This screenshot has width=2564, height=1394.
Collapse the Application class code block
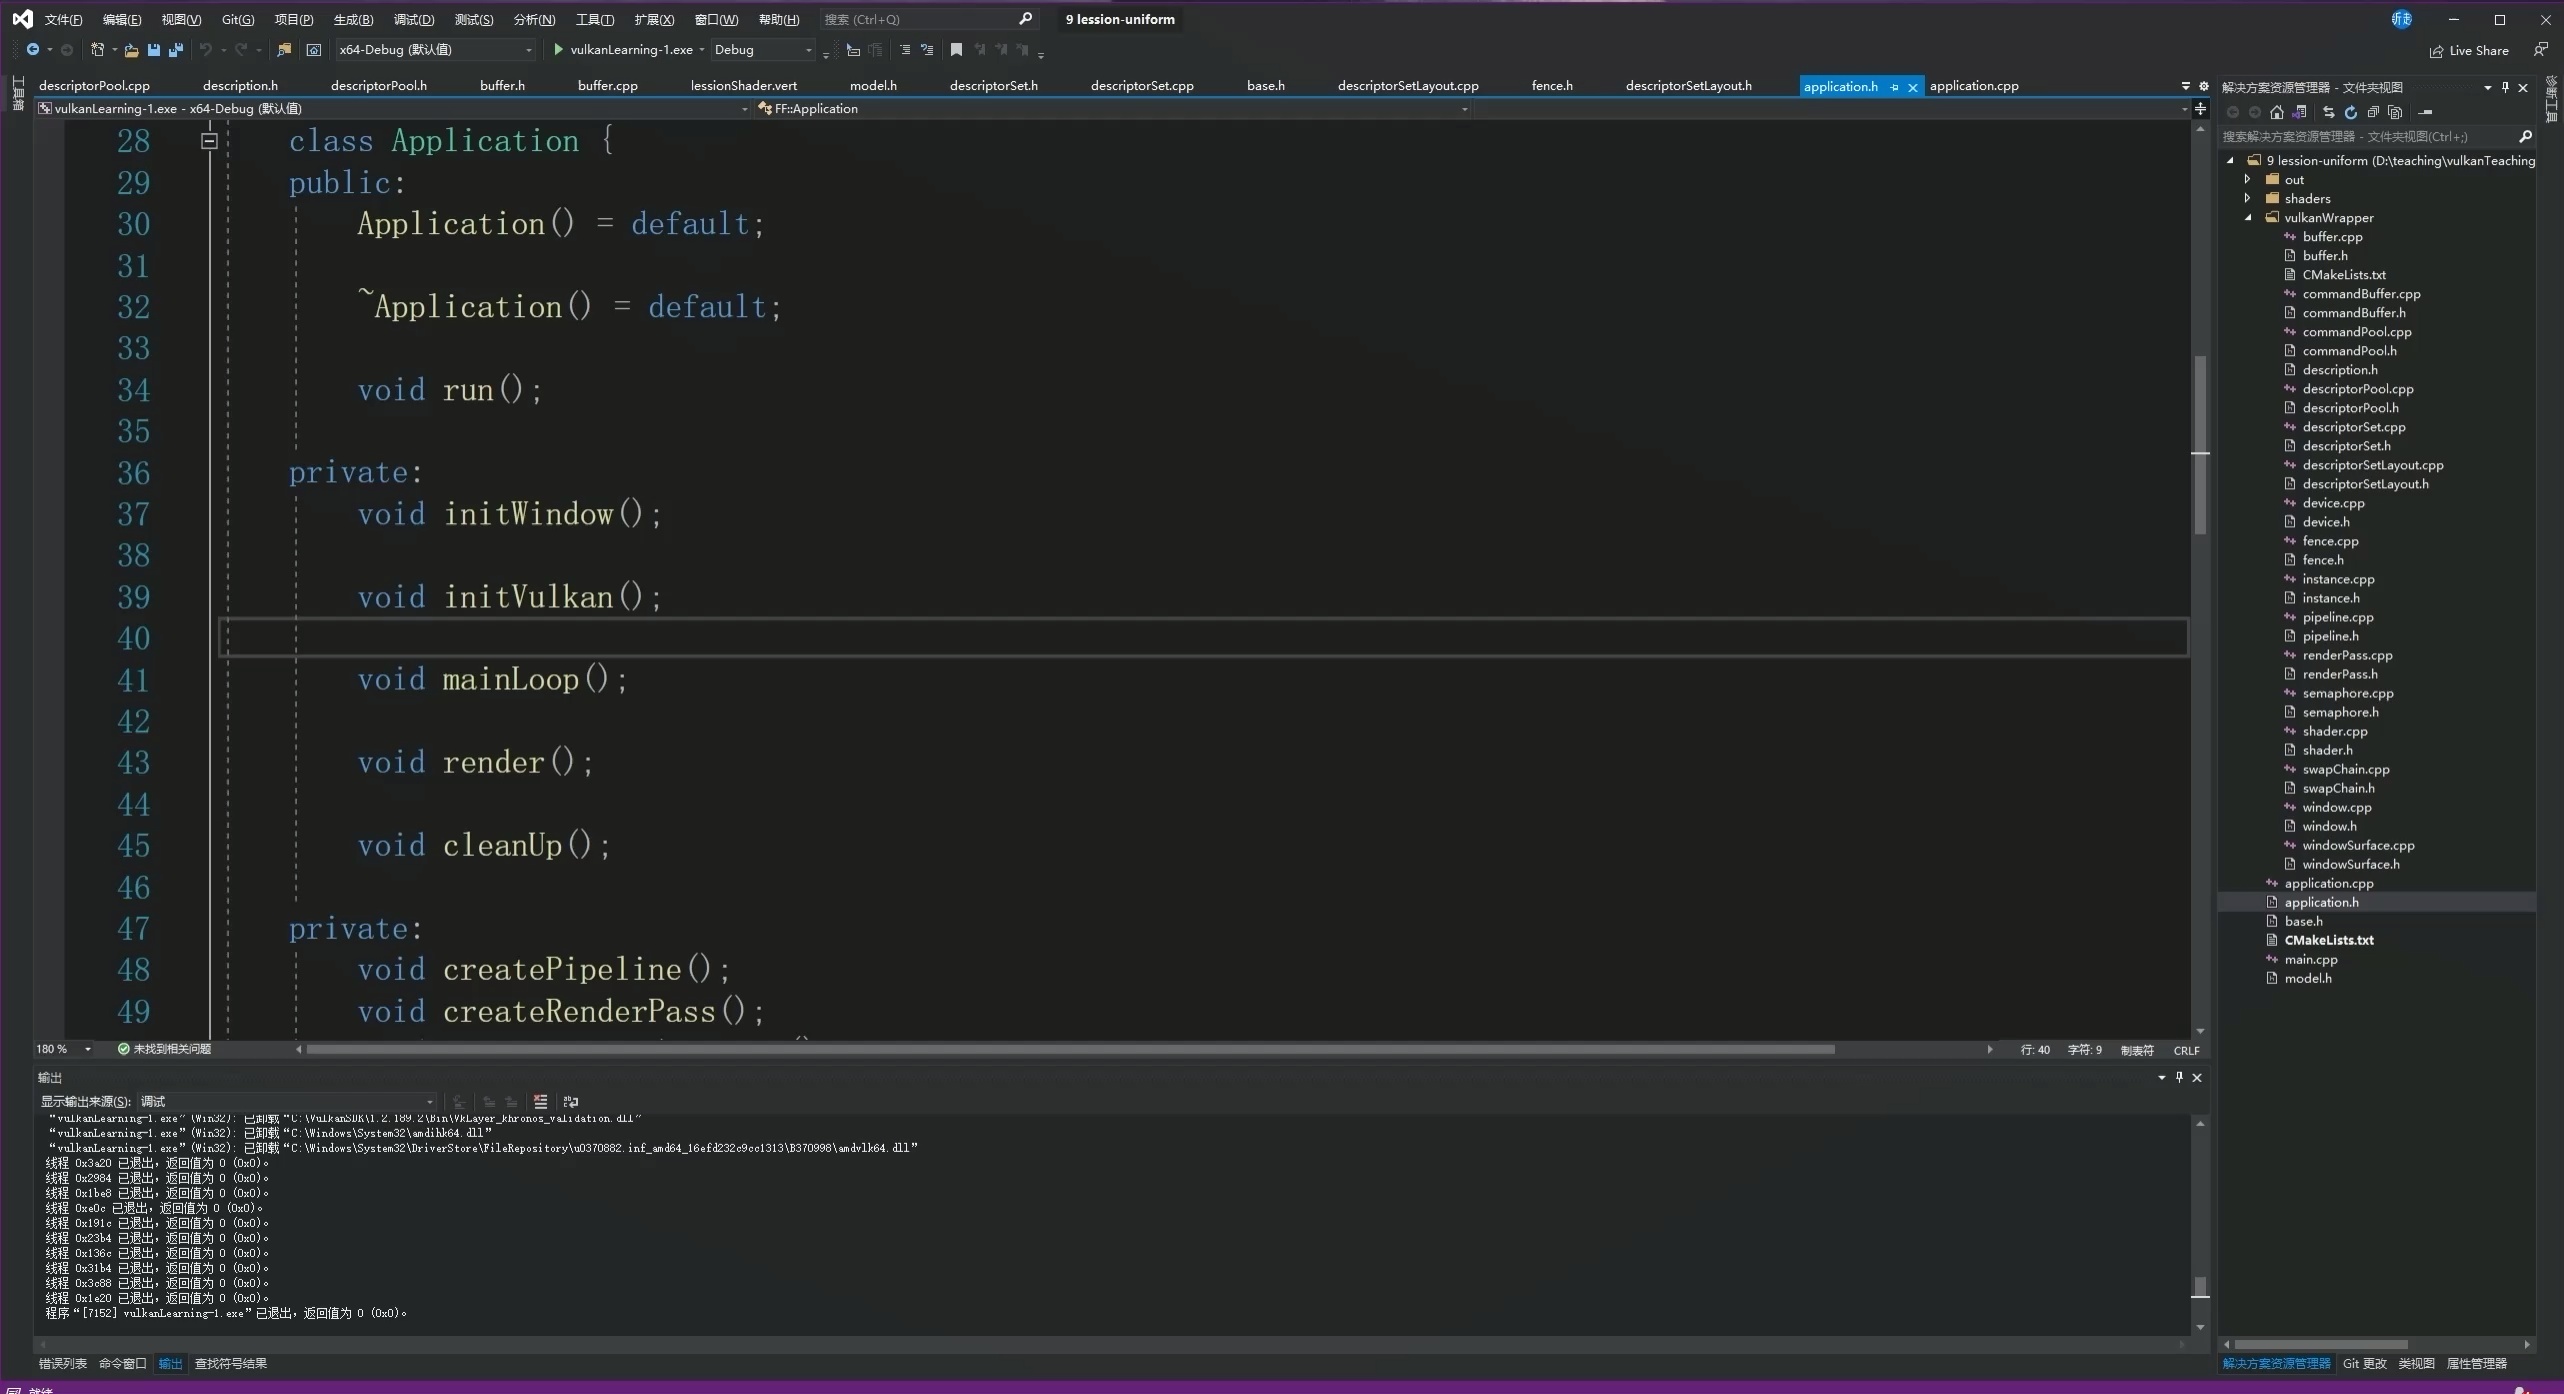[x=209, y=141]
